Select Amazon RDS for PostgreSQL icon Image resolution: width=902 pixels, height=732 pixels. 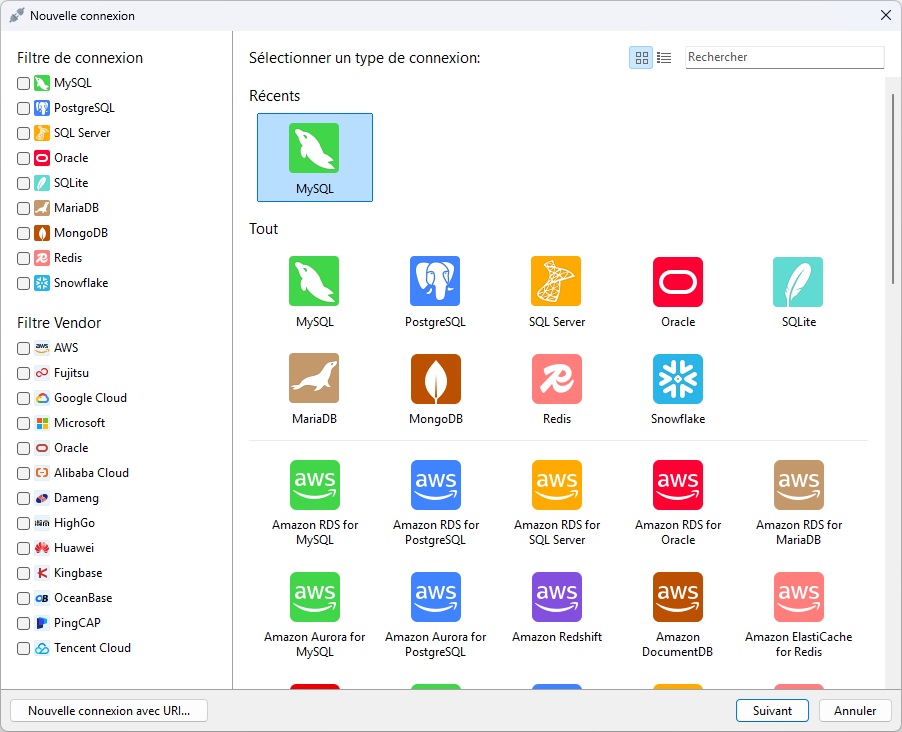(435, 485)
